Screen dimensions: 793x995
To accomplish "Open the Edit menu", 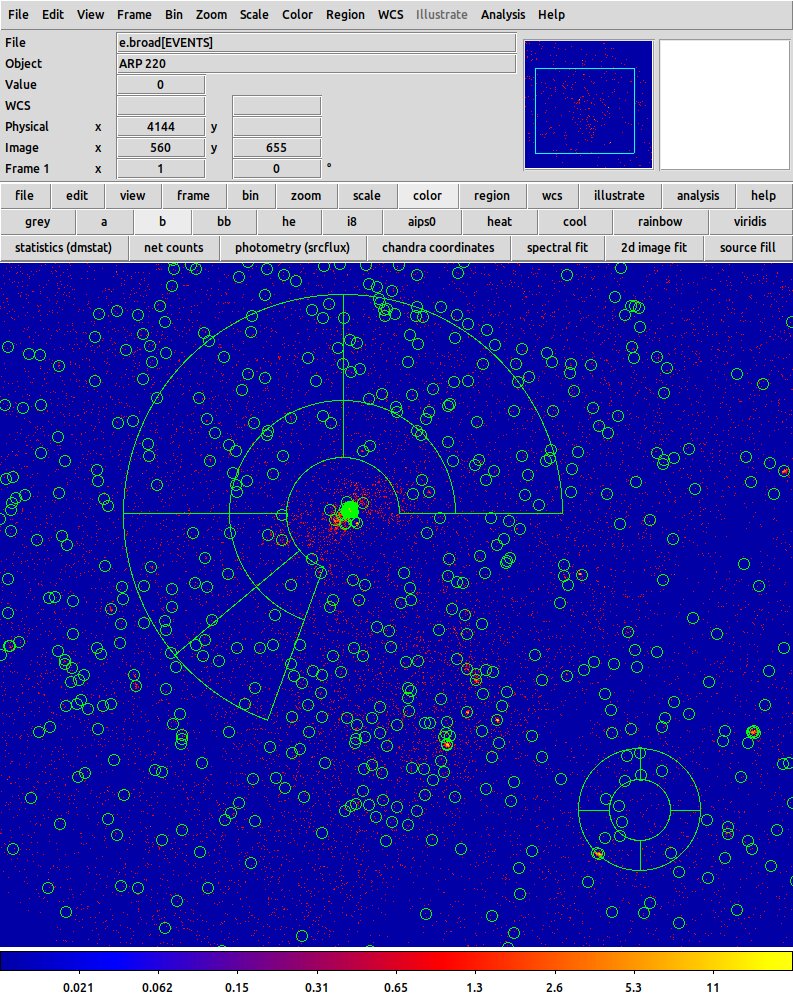I will pos(53,14).
